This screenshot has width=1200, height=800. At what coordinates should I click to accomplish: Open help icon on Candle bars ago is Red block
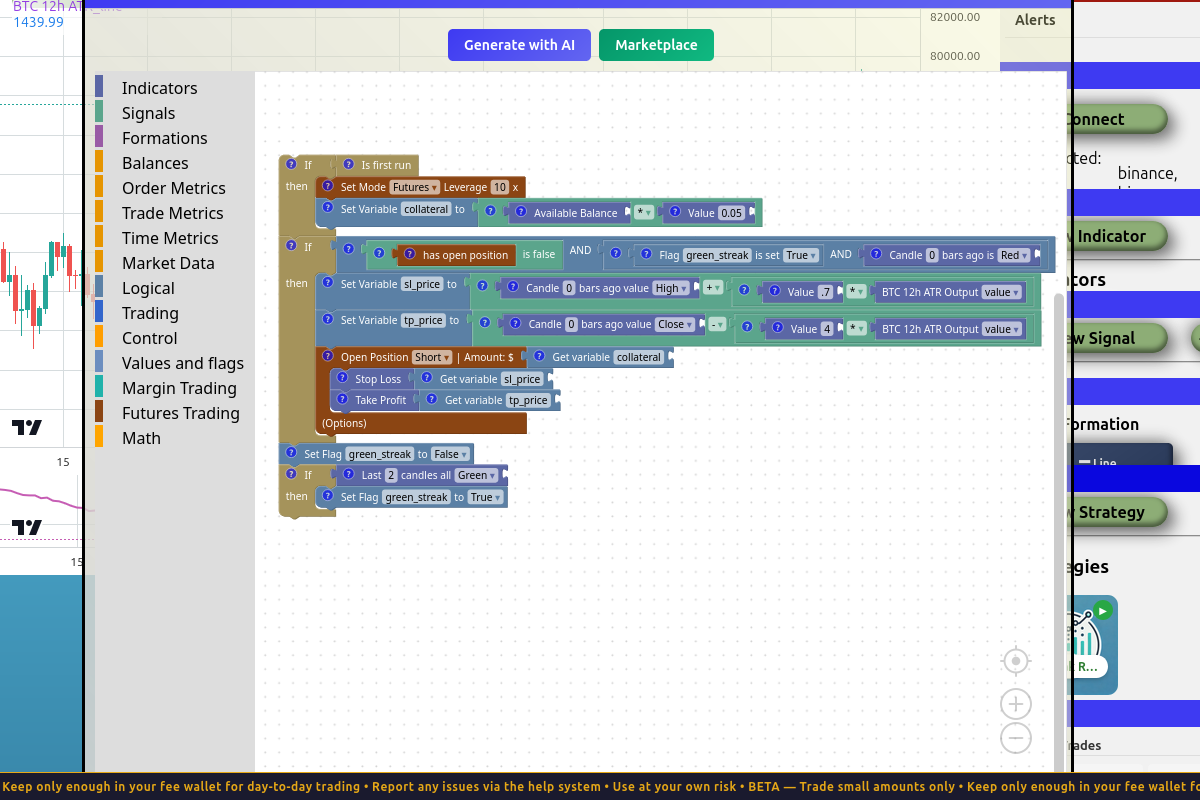pyautogui.click(x=875, y=254)
